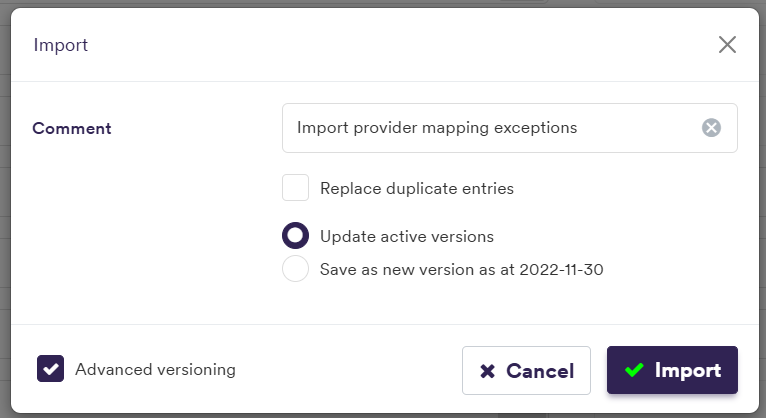Click the "Replace duplicate entries" label text
Image resolution: width=766 pixels, height=418 pixels.
point(417,187)
